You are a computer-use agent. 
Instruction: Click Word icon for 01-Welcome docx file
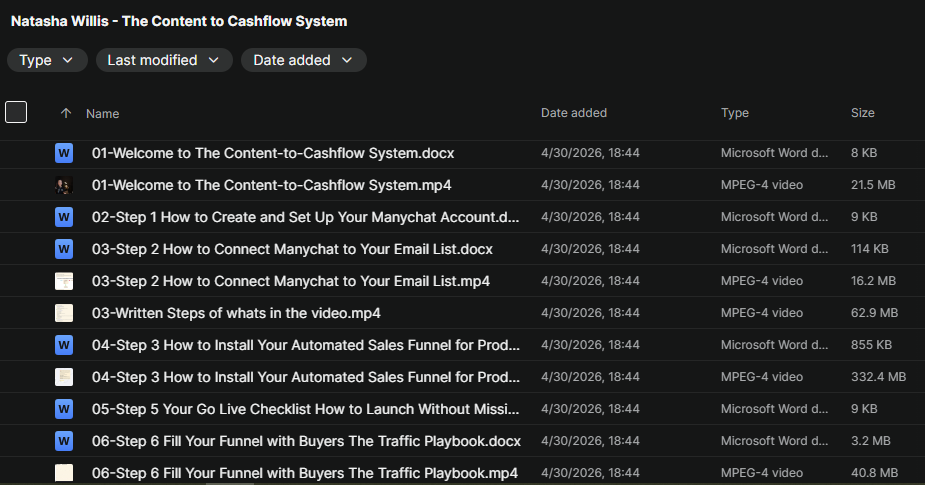click(64, 153)
